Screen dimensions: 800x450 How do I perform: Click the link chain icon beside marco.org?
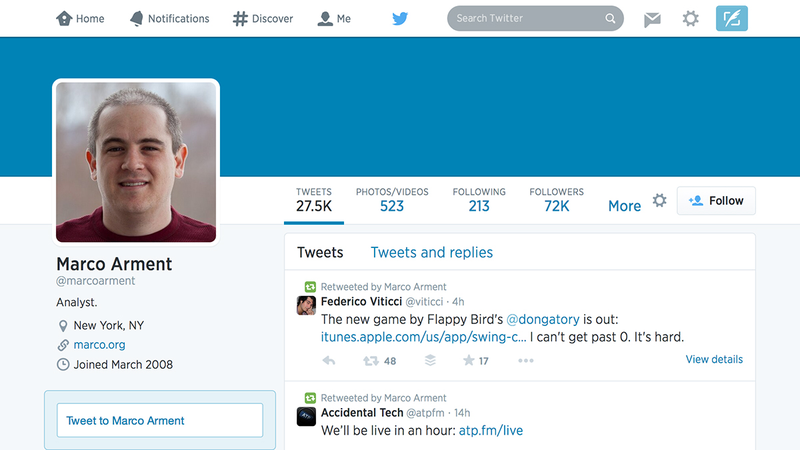tap(63, 345)
